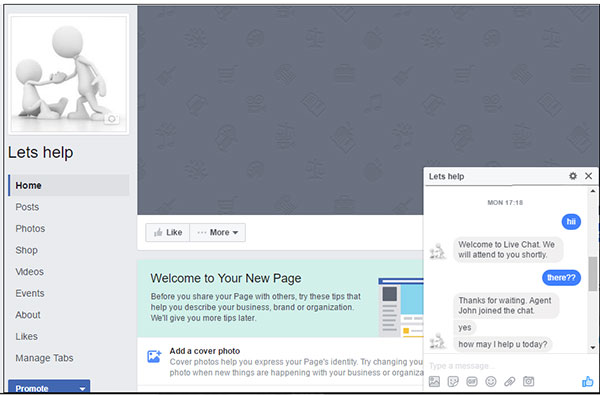
Task: Click the Welcome to Your New Page heading
Action: tap(226, 278)
